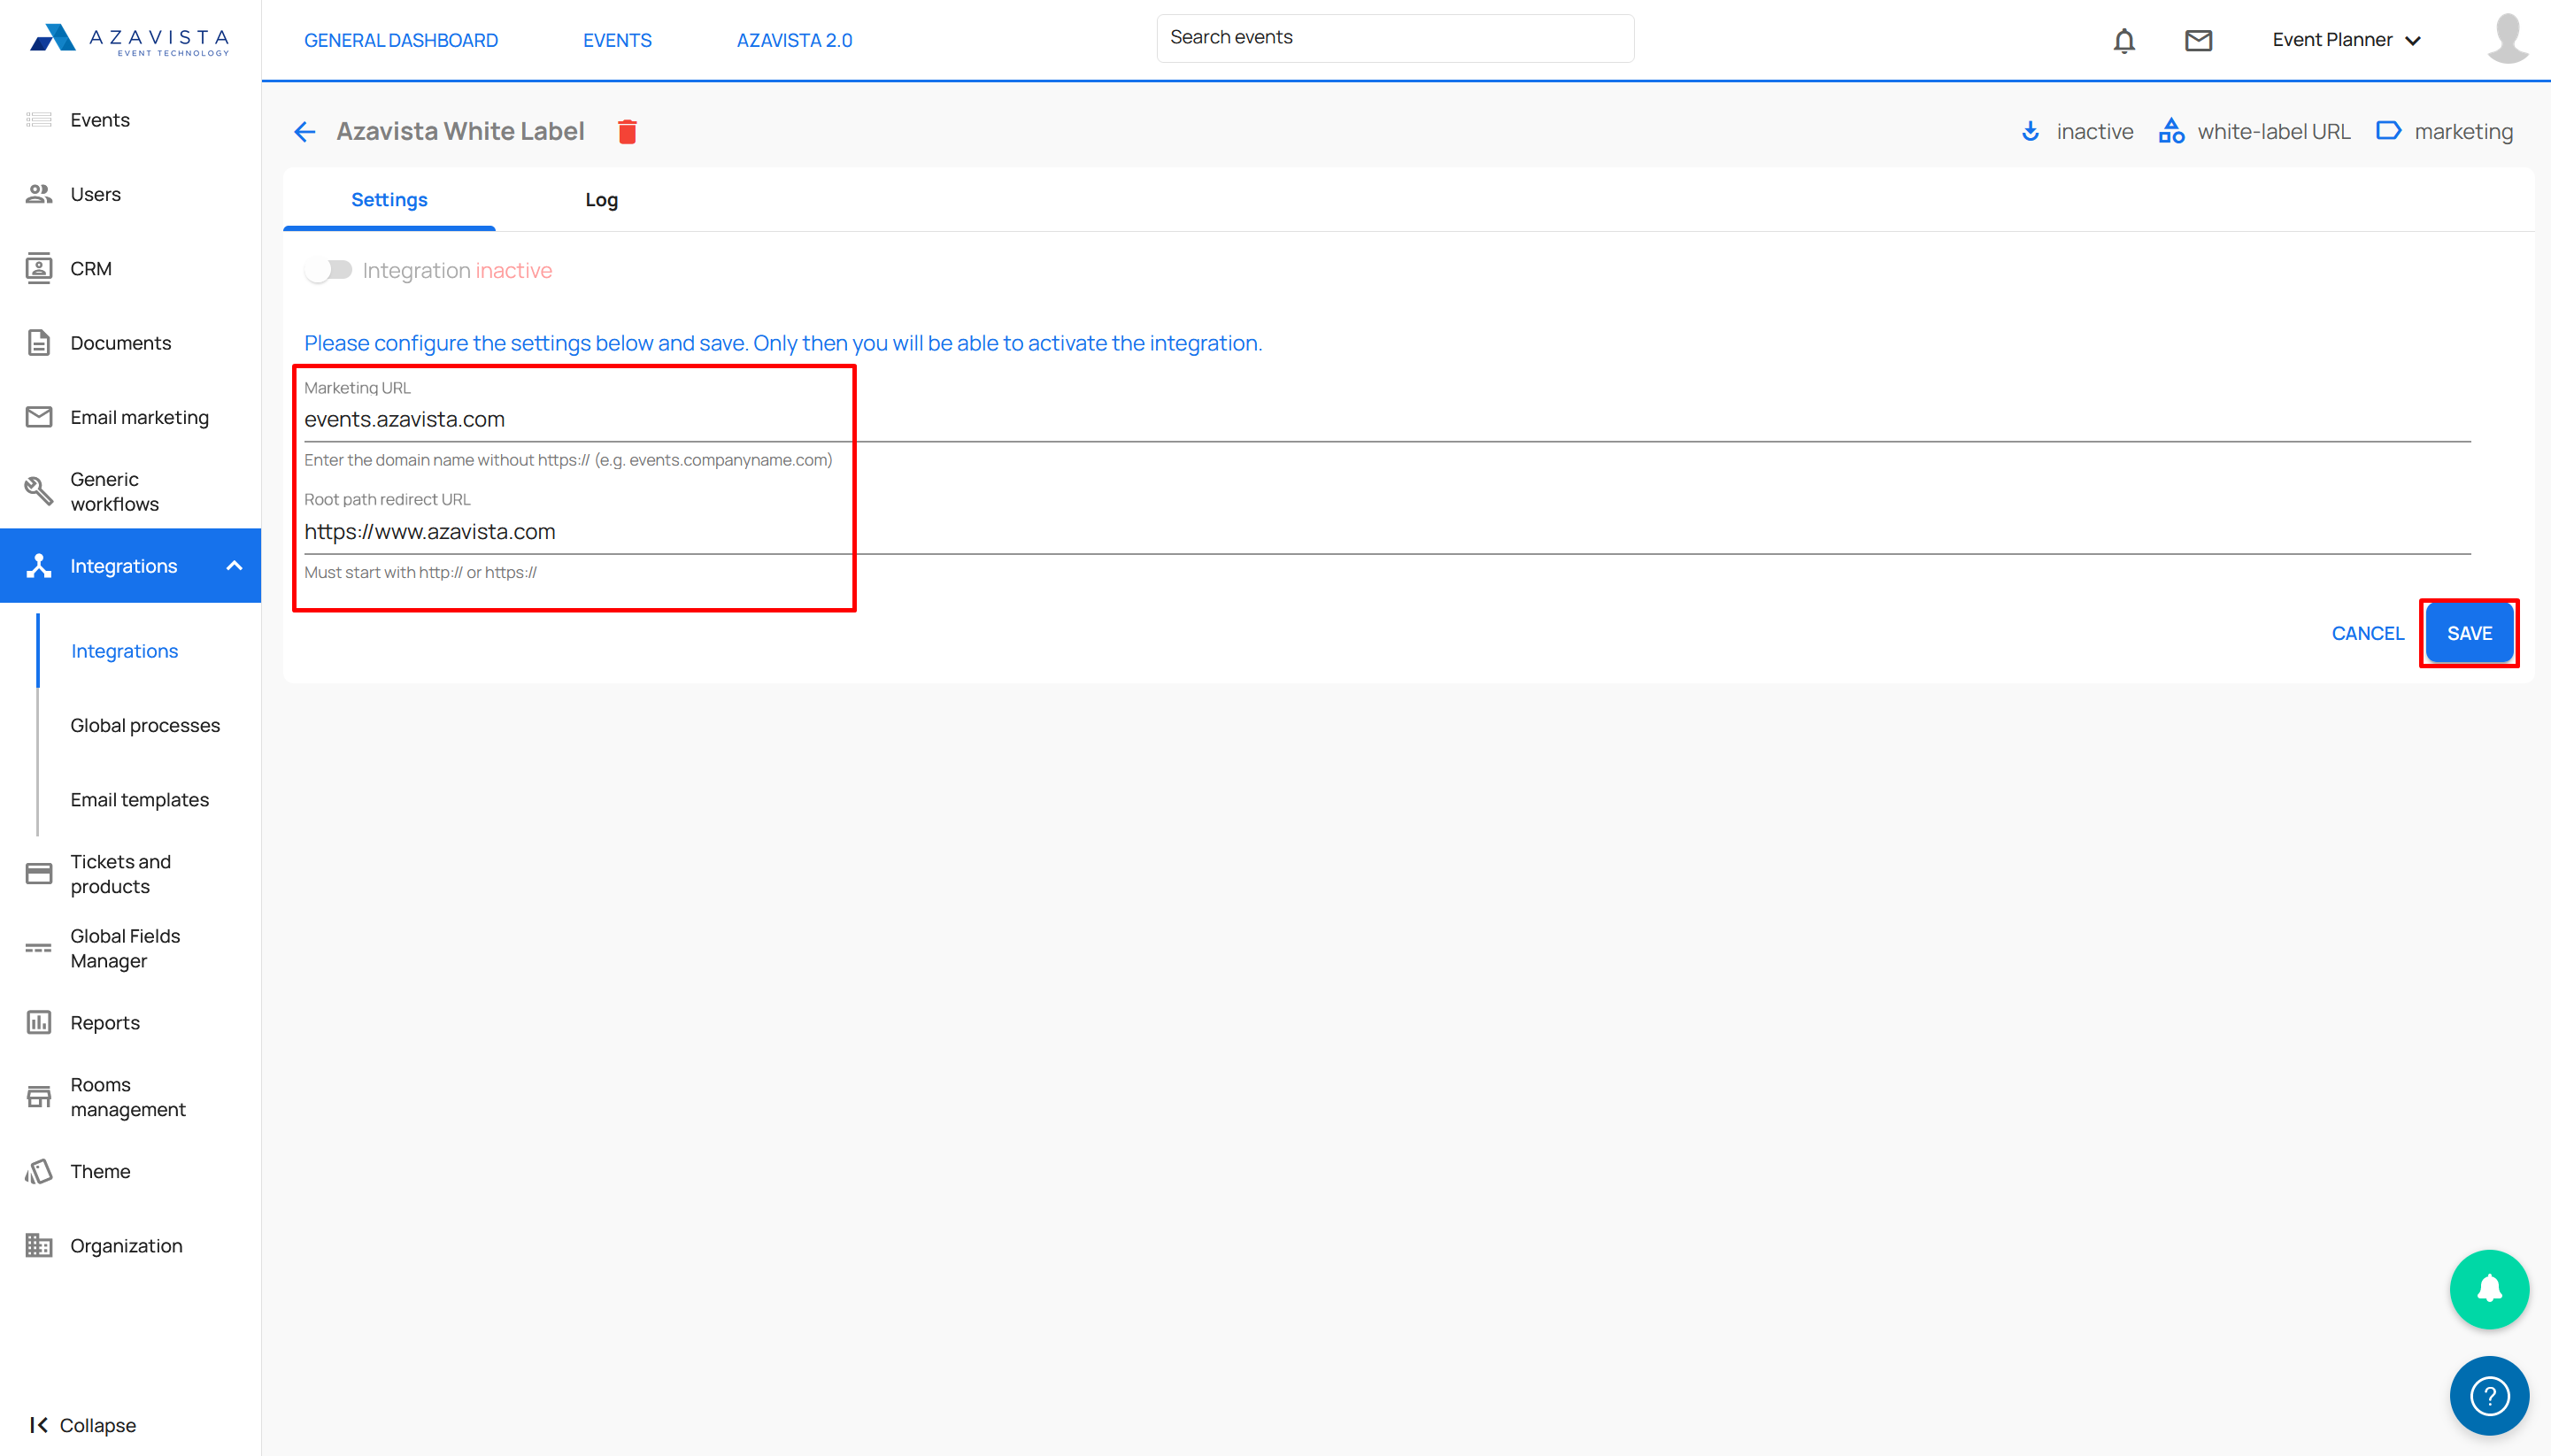Switch to the Settings tab
2551x1456 pixels.
389,199
